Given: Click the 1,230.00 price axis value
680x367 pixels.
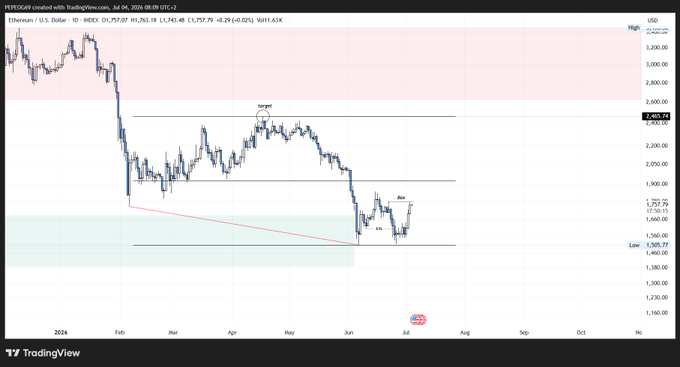Looking at the screenshot, I should (x=657, y=298).
